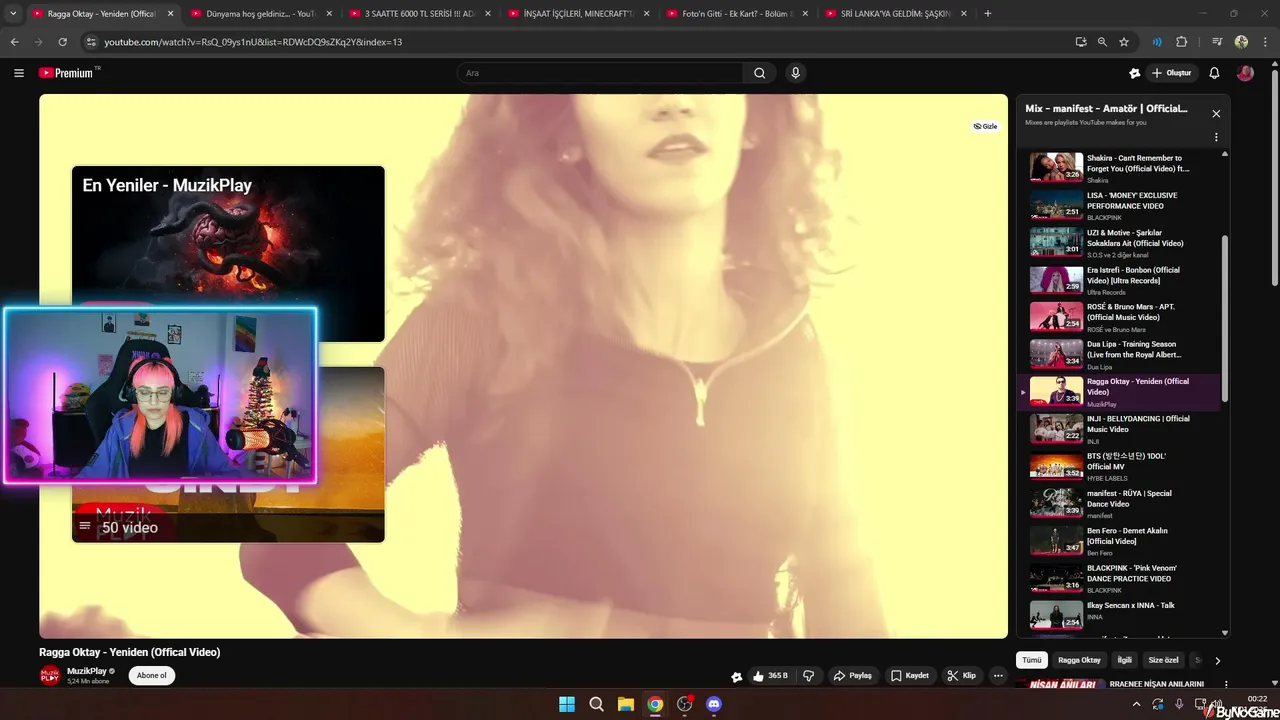Open the Windows Start menu

(567, 704)
